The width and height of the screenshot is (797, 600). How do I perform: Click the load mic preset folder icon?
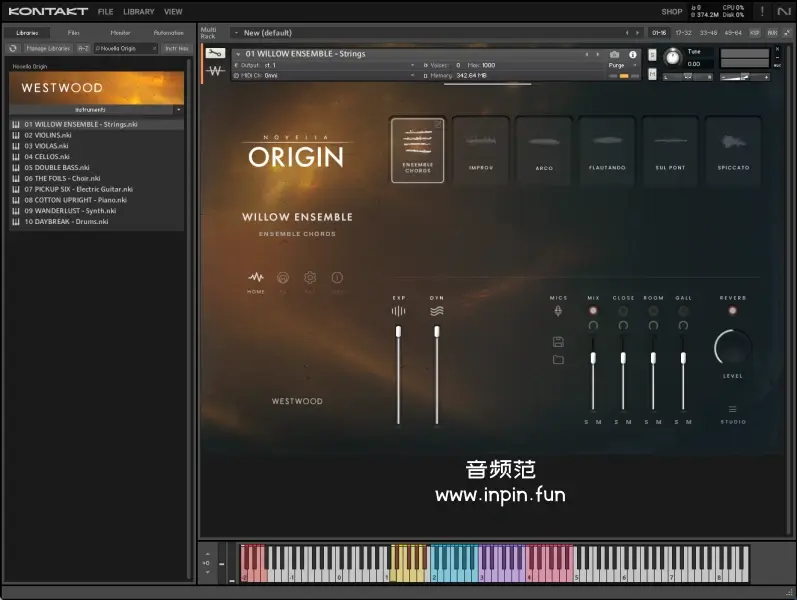(x=558, y=360)
